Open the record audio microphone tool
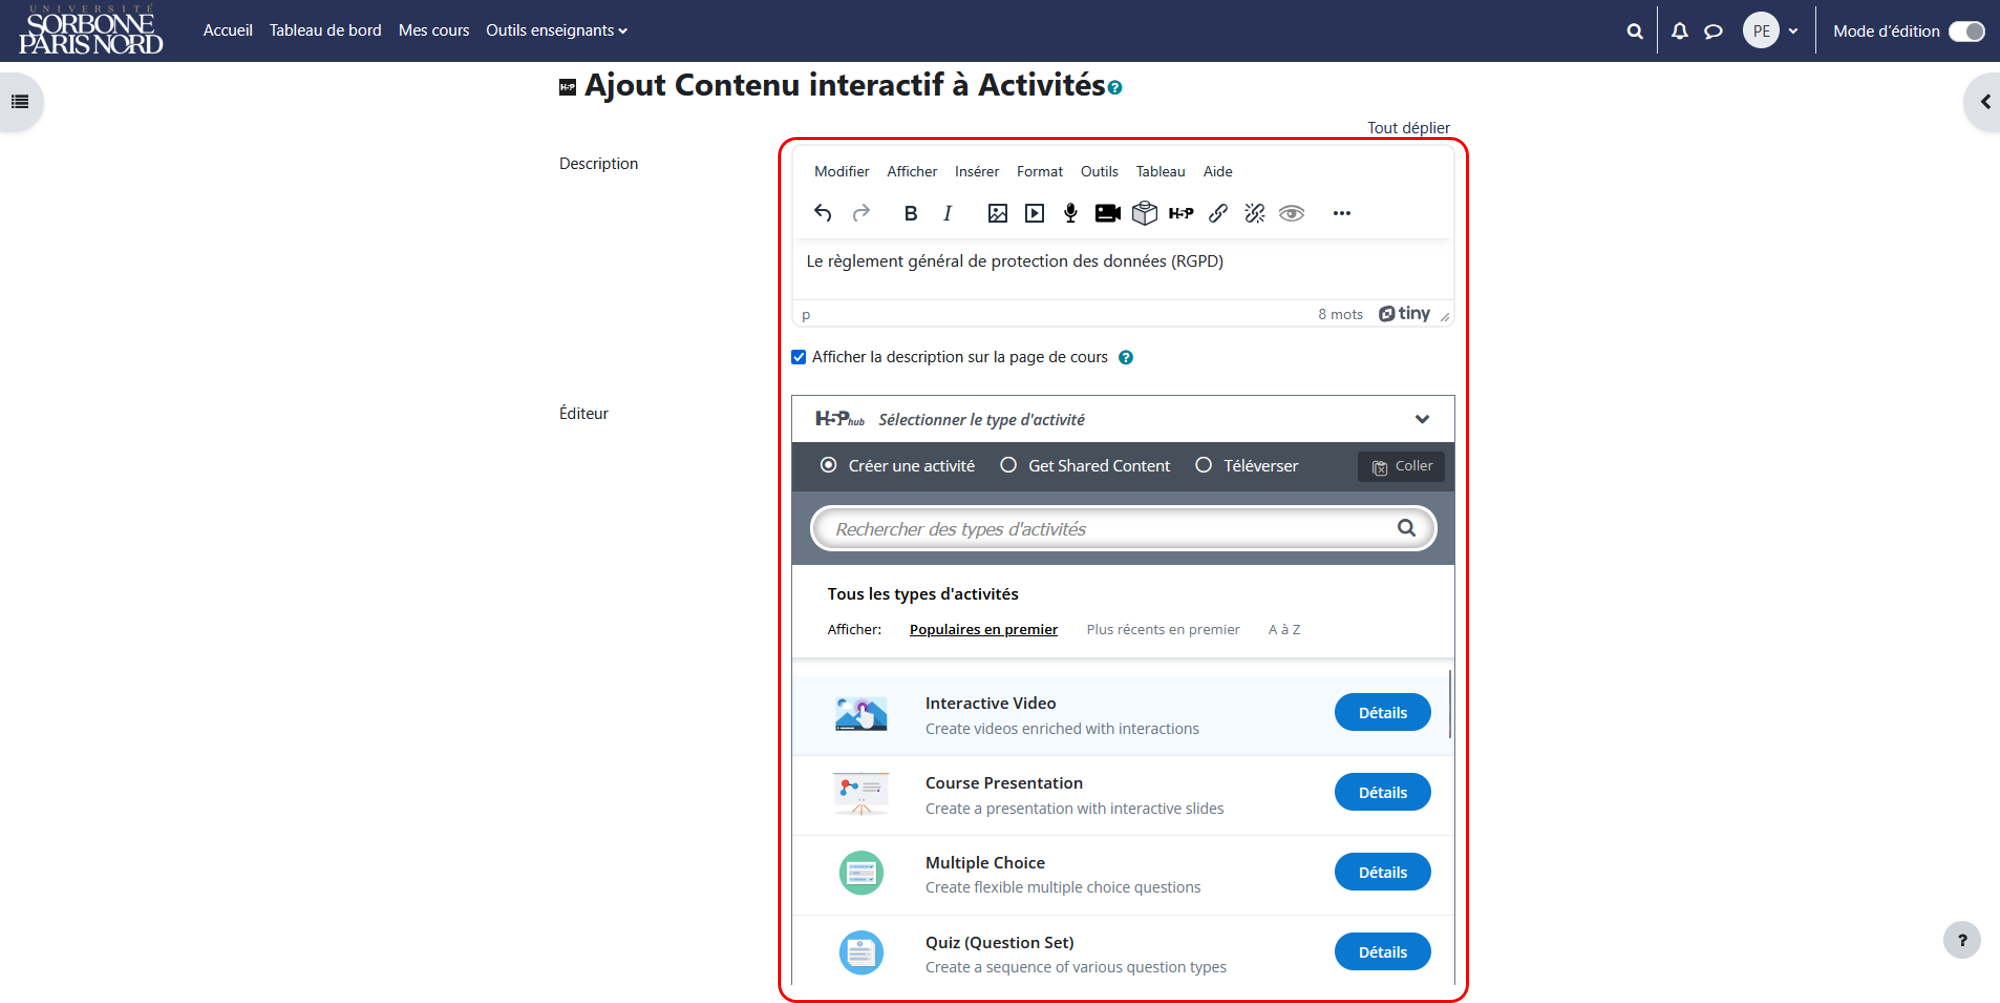2000x1003 pixels. [1070, 213]
